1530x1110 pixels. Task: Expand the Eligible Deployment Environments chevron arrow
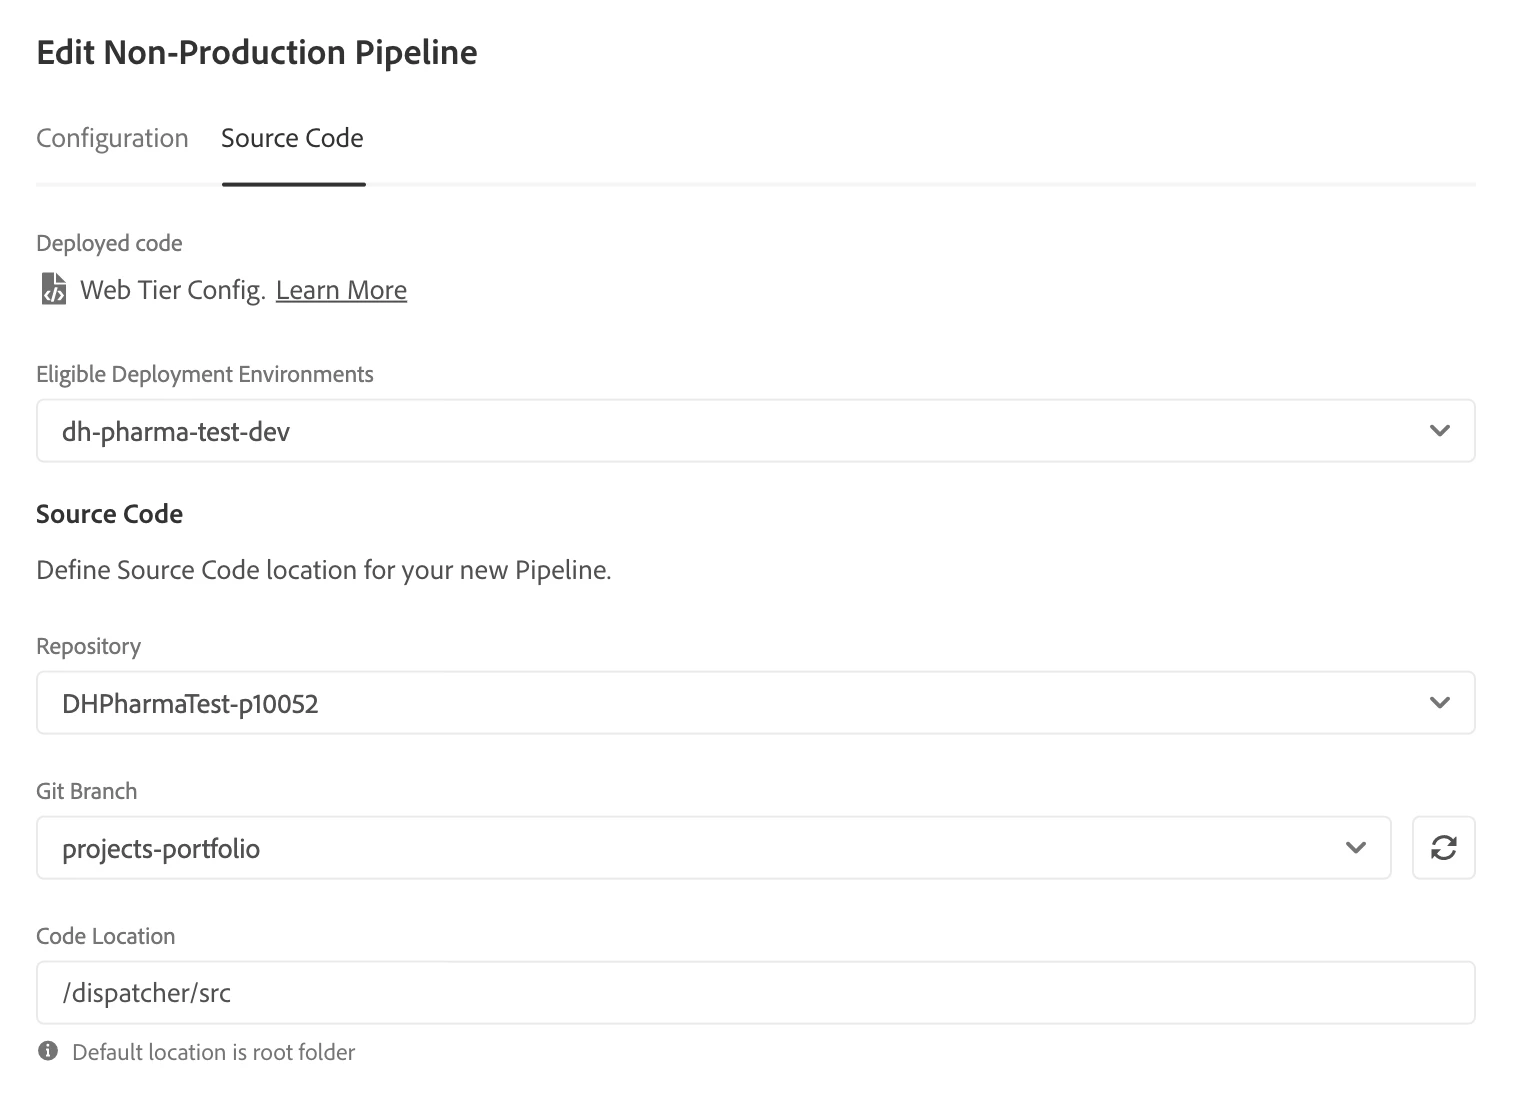coord(1439,431)
